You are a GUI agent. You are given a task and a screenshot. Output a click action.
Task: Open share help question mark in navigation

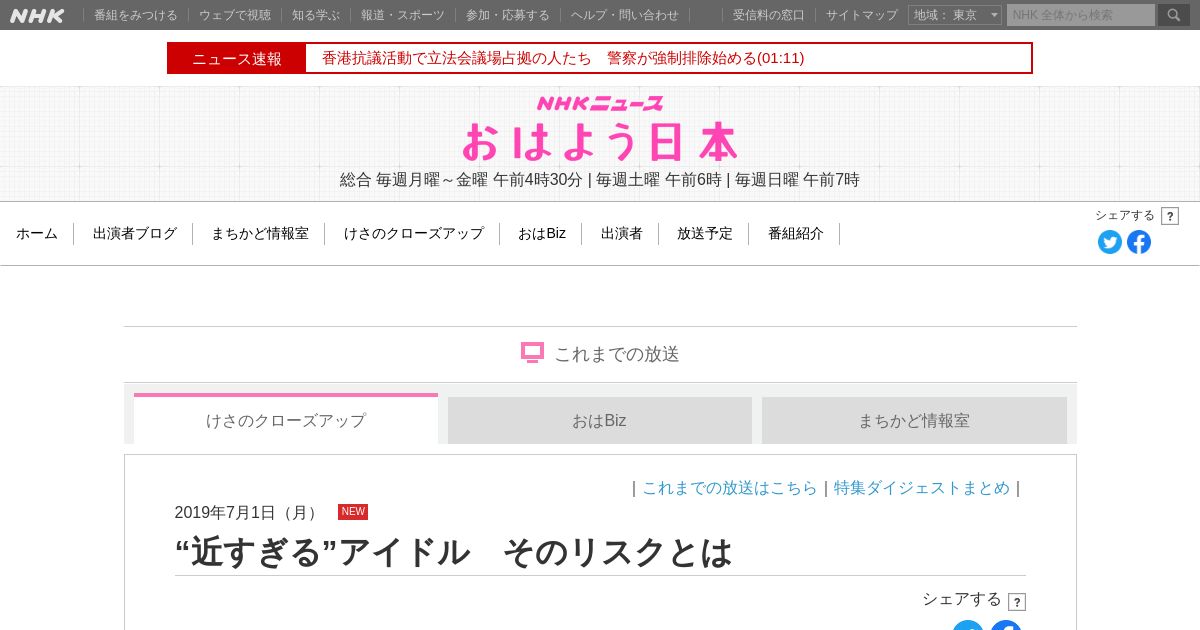(x=1170, y=216)
